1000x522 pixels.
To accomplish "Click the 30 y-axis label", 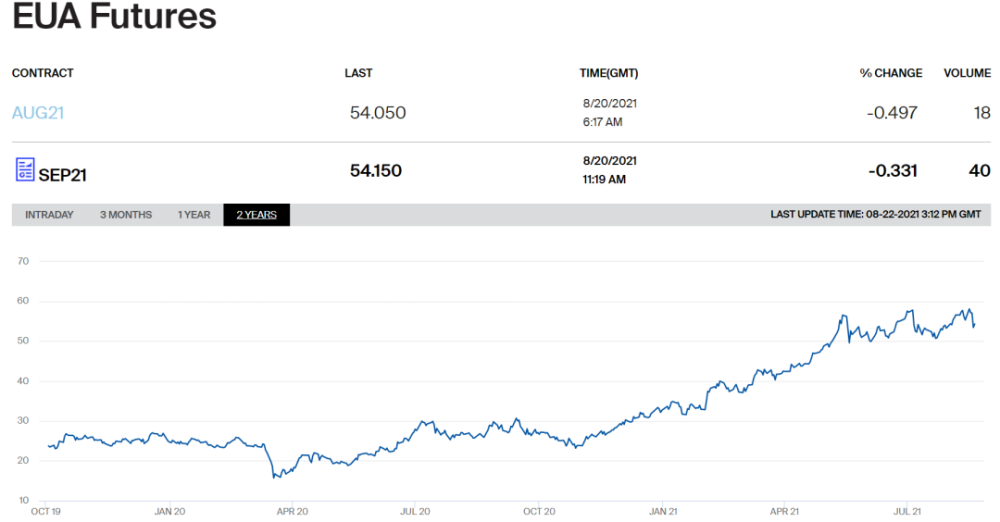I will click(23, 421).
